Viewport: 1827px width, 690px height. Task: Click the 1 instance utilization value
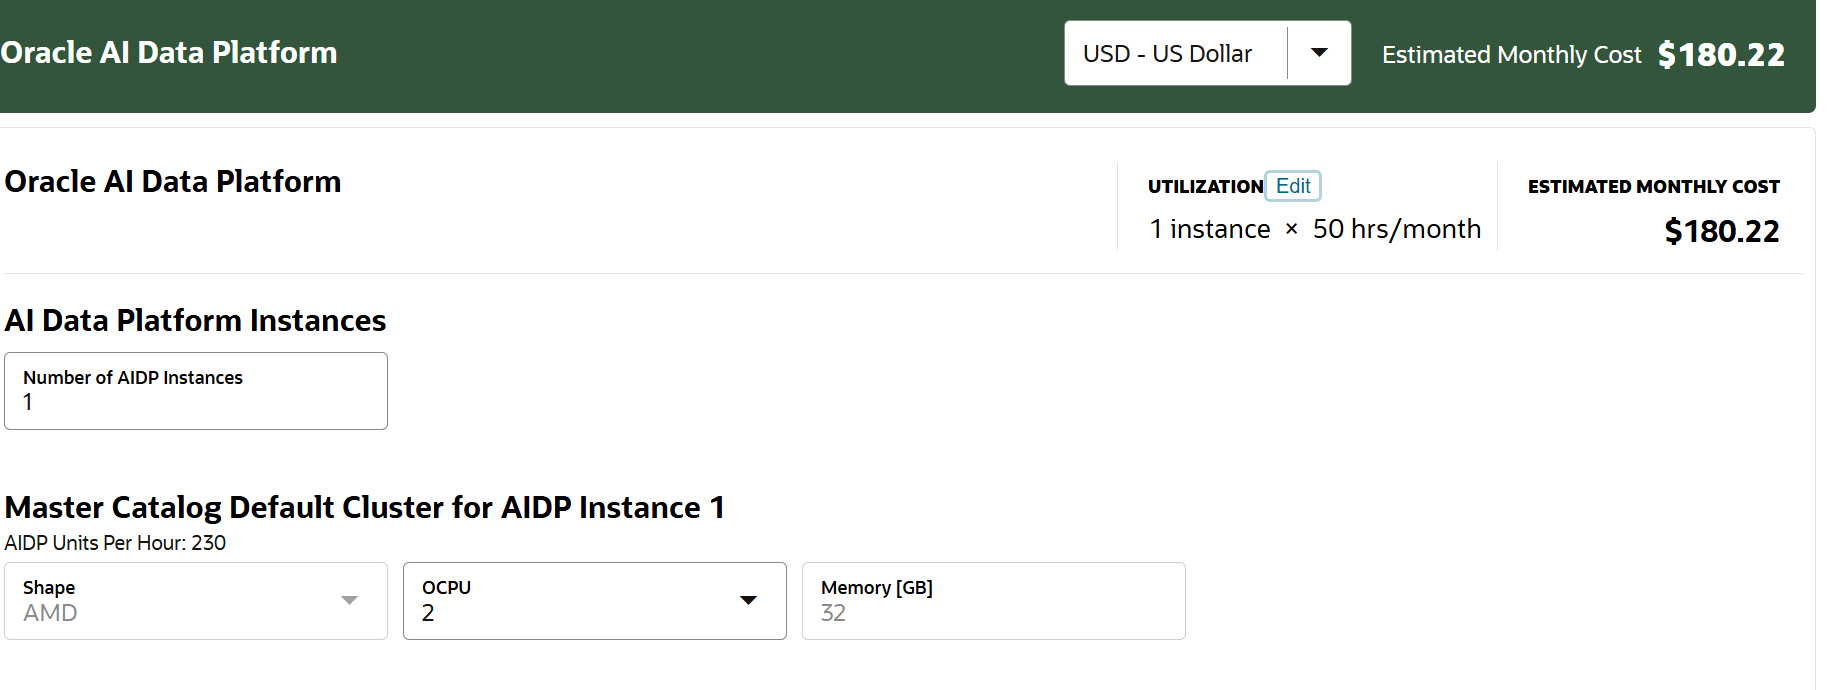click(1210, 229)
